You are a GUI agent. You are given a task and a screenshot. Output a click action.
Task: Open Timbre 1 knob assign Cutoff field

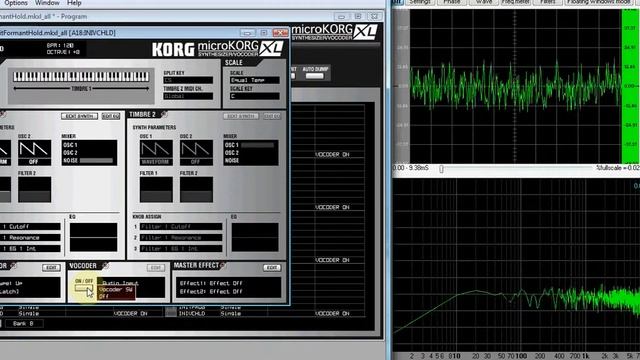click(31, 227)
